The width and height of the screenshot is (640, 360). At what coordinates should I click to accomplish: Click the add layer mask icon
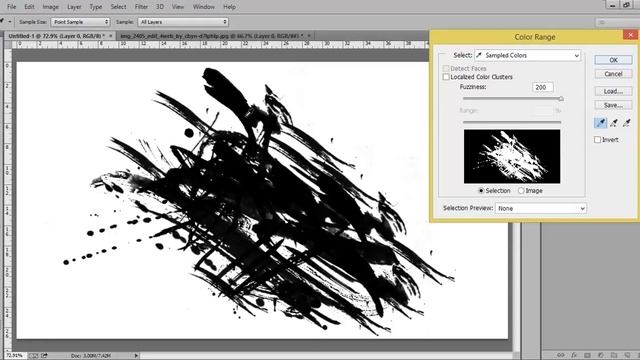587,355
